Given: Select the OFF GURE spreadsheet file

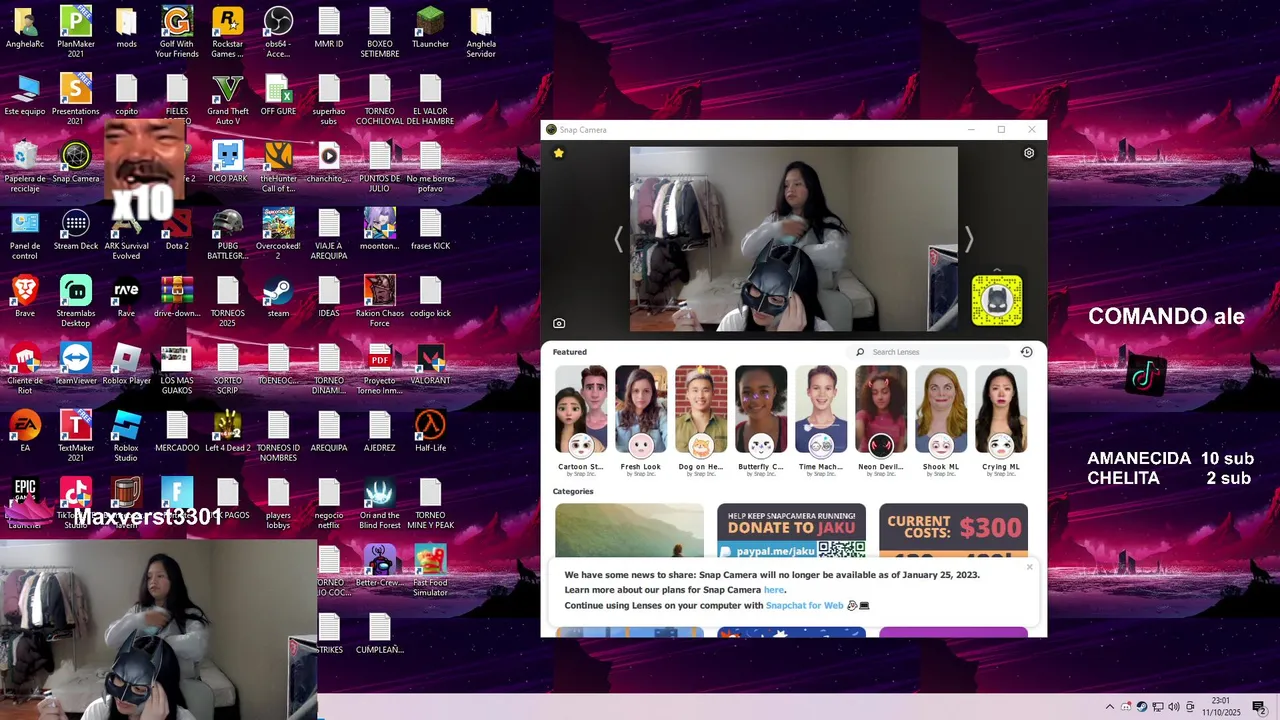Looking at the screenshot, I should click(x=278, y=94).
